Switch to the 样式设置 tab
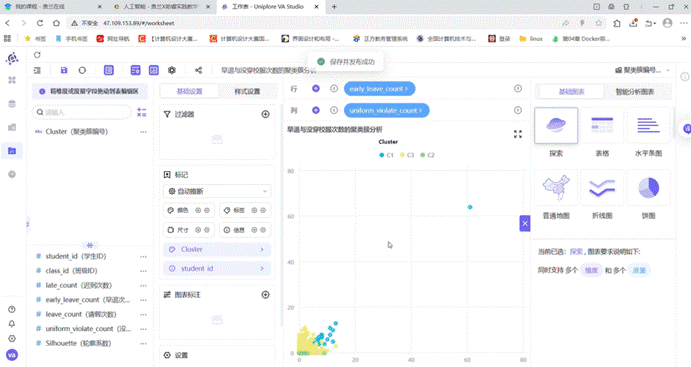Viewport: 691px width, 367px height. (247, 91)
